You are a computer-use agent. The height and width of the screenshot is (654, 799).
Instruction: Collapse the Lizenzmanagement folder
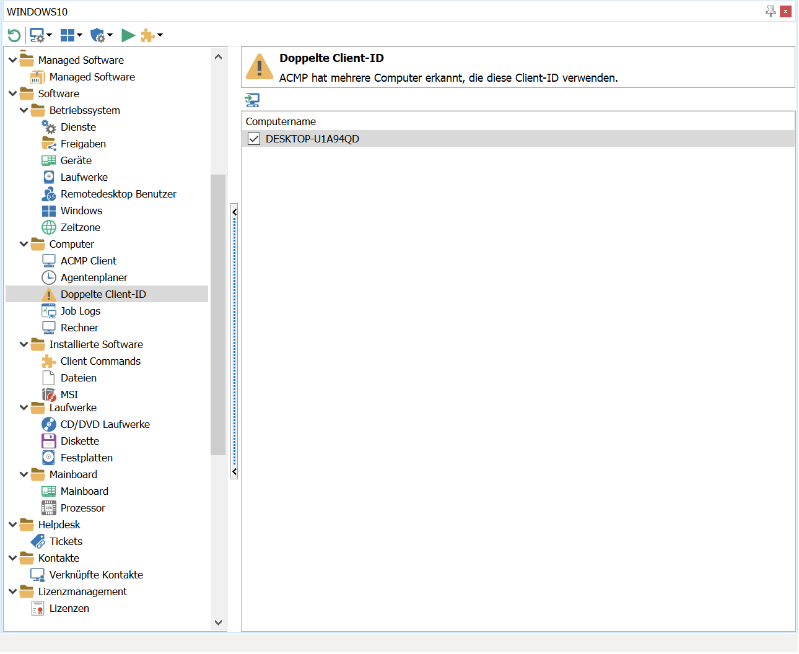(13, 592)
